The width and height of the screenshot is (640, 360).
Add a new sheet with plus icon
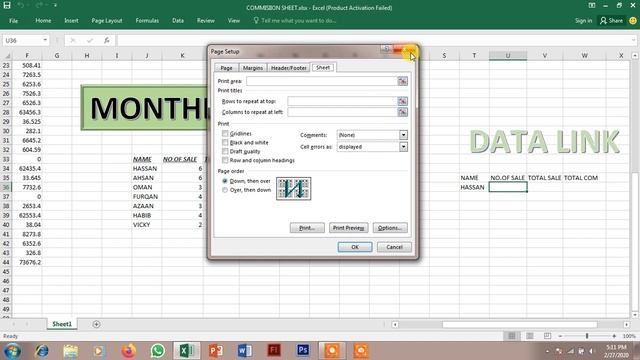click(96, 324)
